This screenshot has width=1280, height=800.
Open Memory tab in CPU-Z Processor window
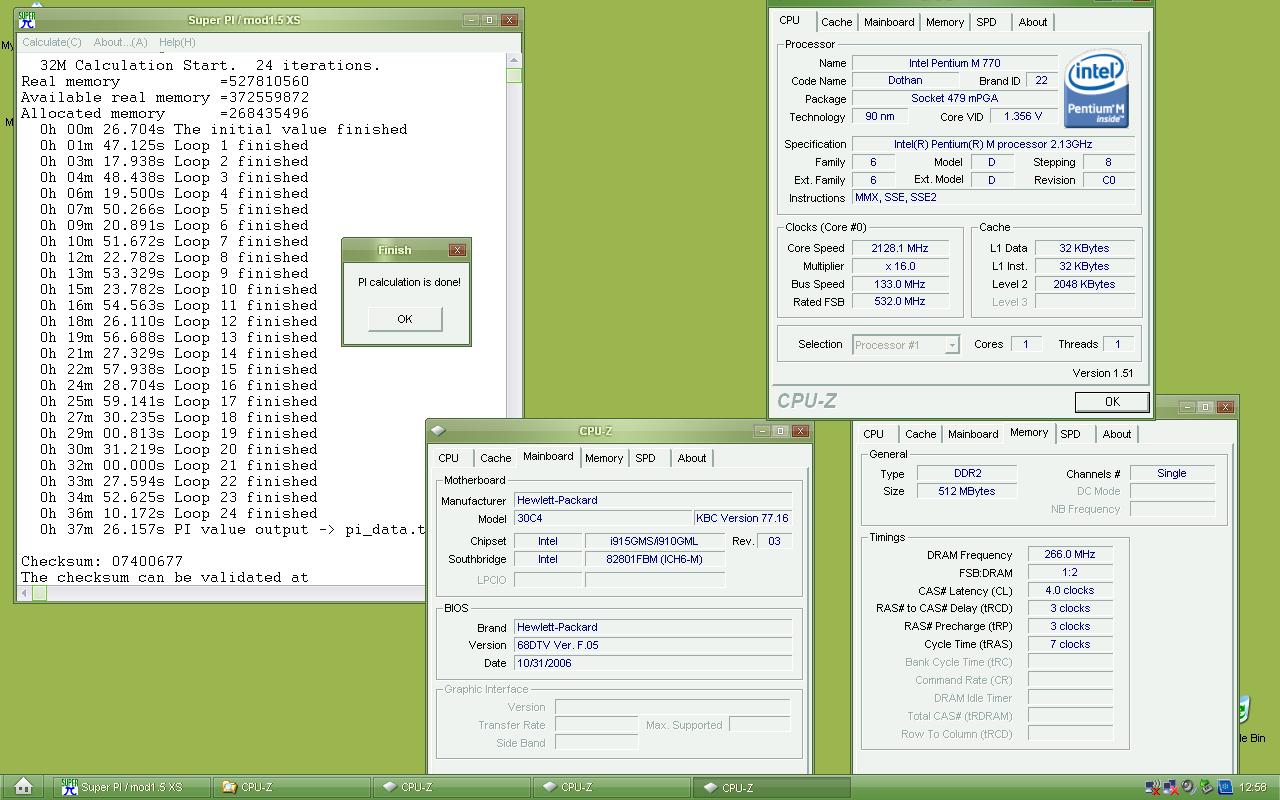click(944, 22)
